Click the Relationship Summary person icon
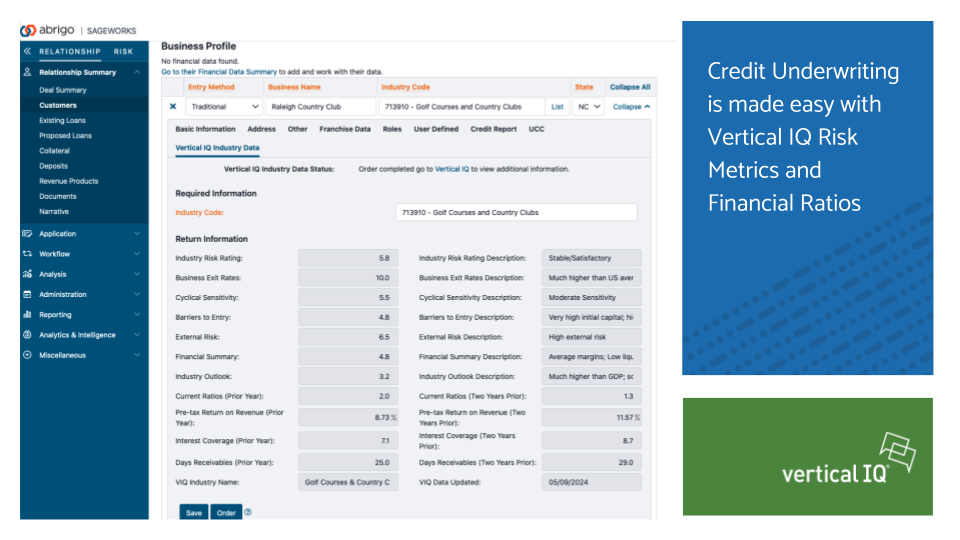 [28, 72]
